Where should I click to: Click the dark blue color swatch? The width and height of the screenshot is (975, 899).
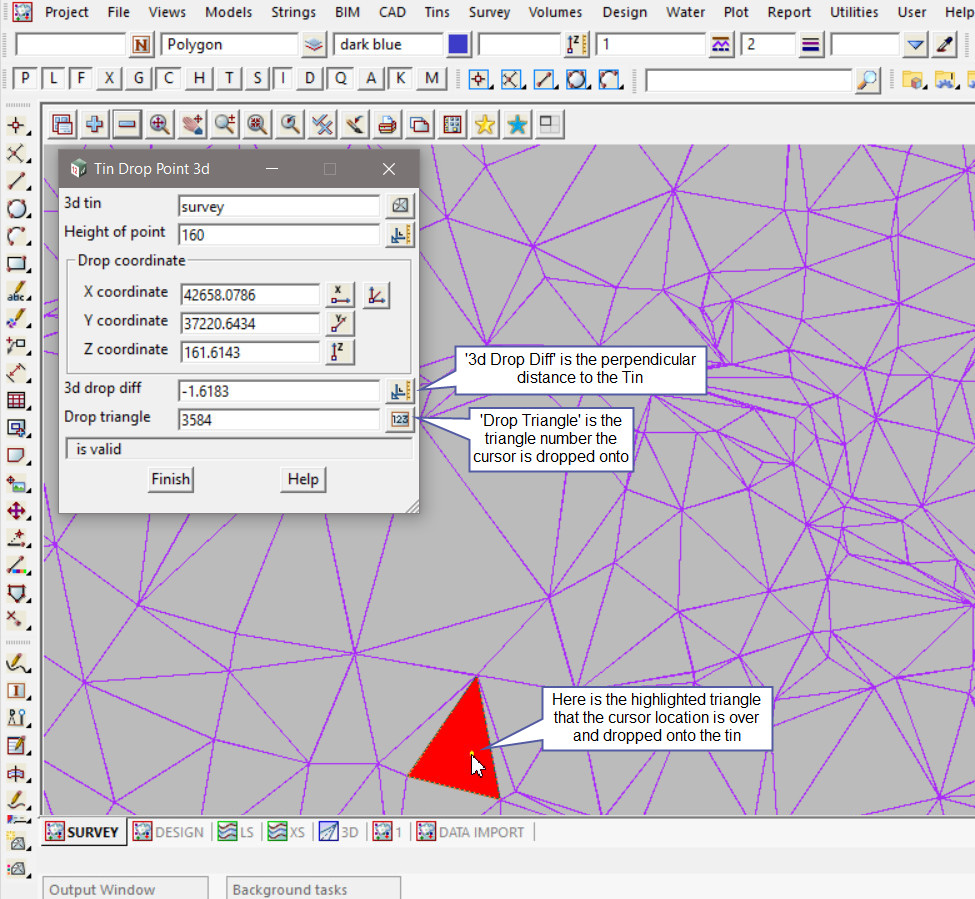click(459, 45)
